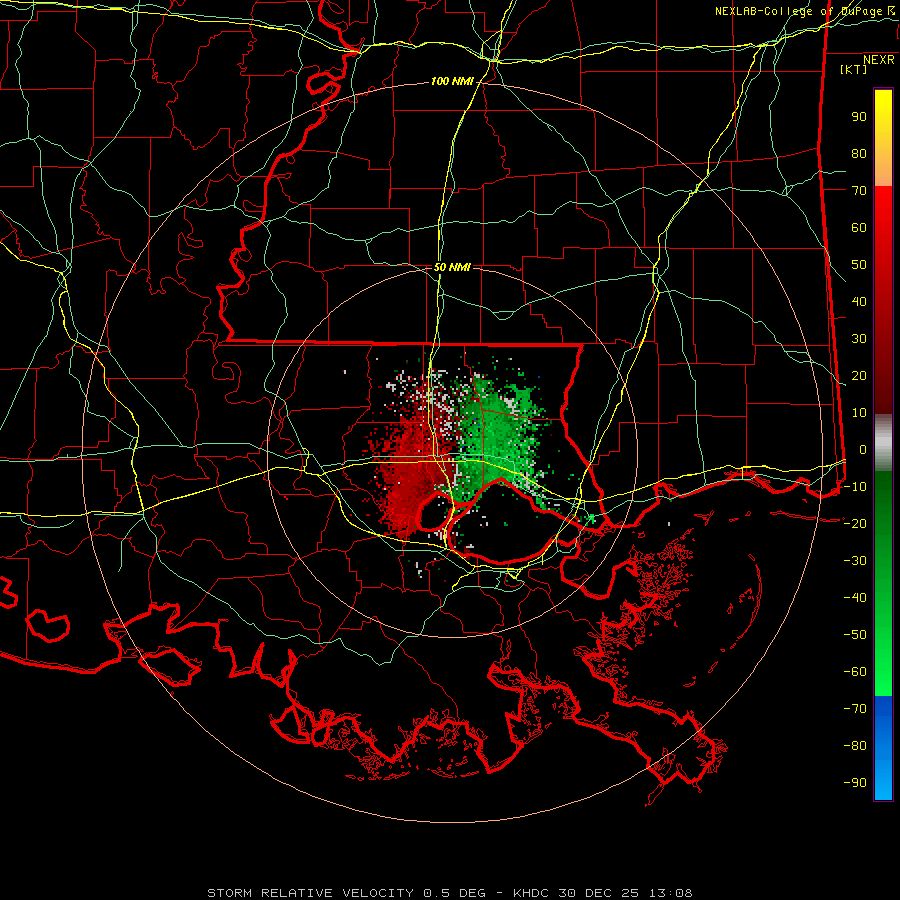Click the 0 value on the velocity scale
Image resolution: width=900 pixels, height=900 pixels.
tap(863, 450)
